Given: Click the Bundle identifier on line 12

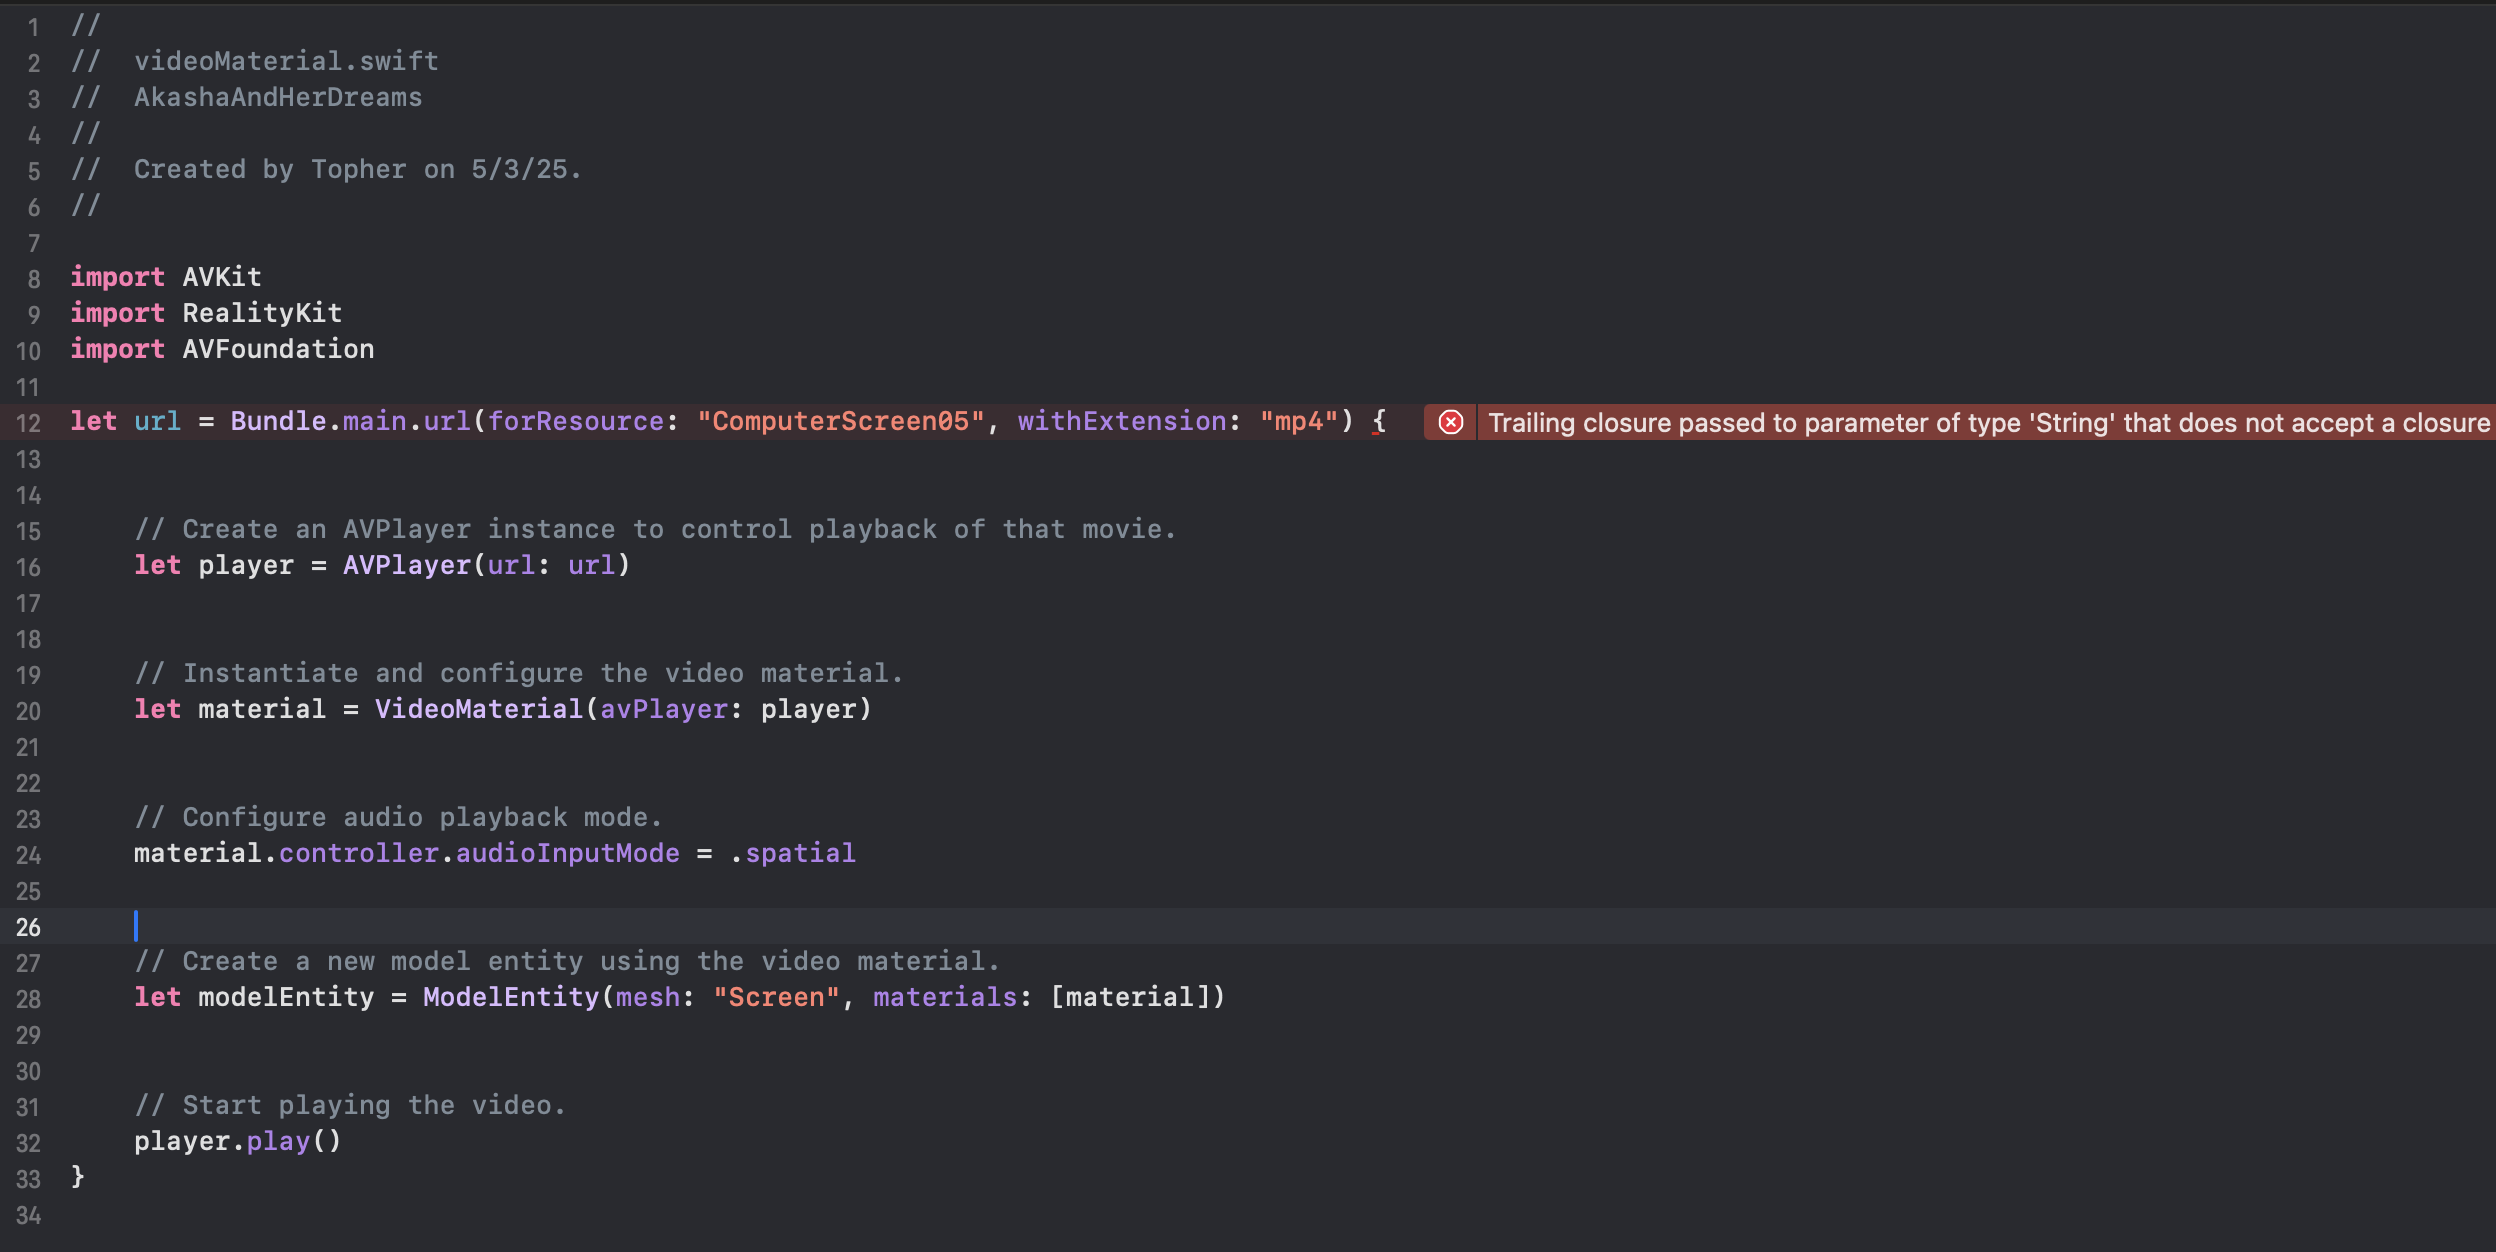Looking at the screenshot, I should [278, 421].
